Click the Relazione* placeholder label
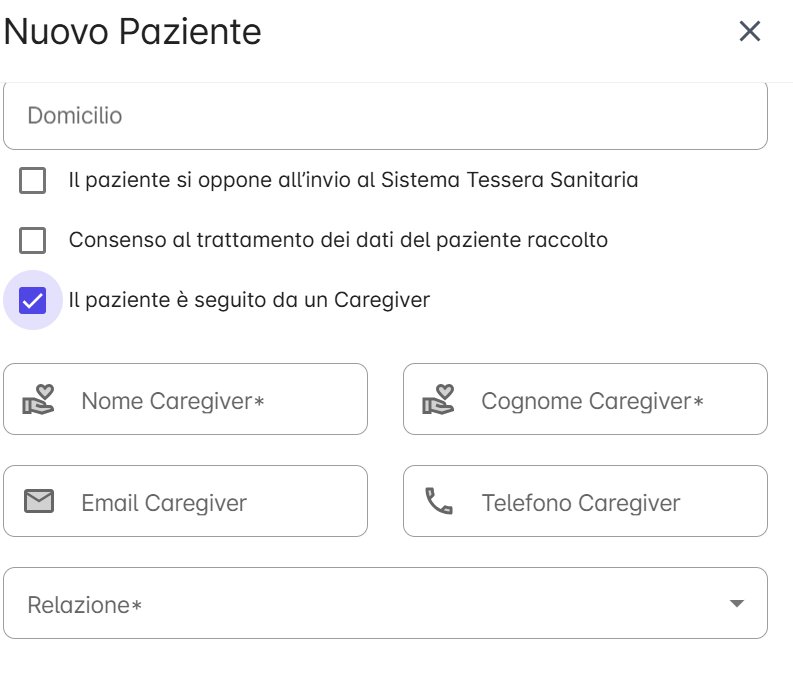 [x=84, y=605]
